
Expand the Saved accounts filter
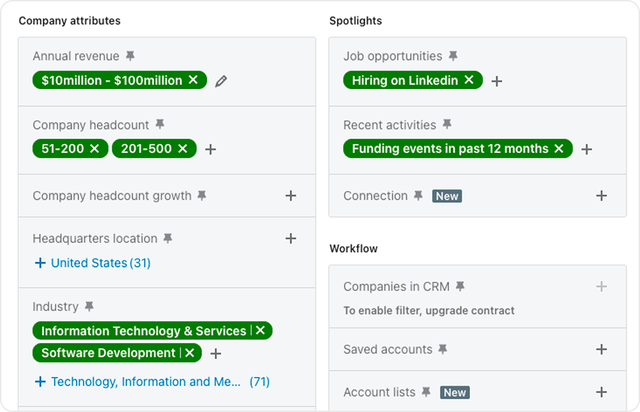[601, 349]
